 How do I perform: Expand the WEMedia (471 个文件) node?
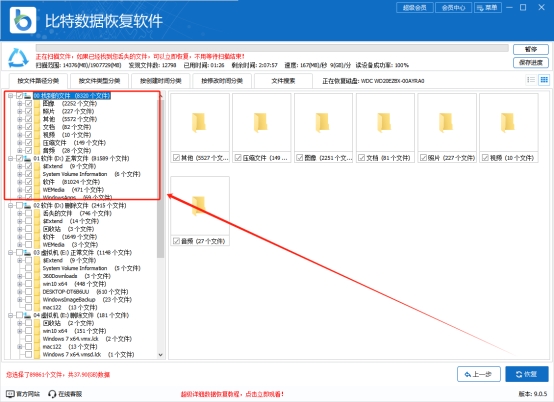[x=20, y=190]
